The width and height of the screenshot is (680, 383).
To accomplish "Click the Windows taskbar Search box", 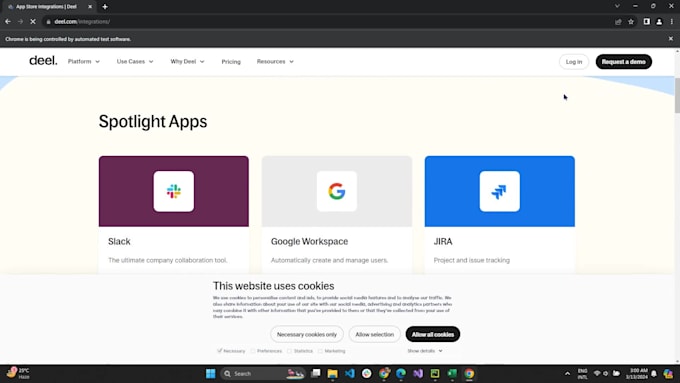I will (262, 373).
